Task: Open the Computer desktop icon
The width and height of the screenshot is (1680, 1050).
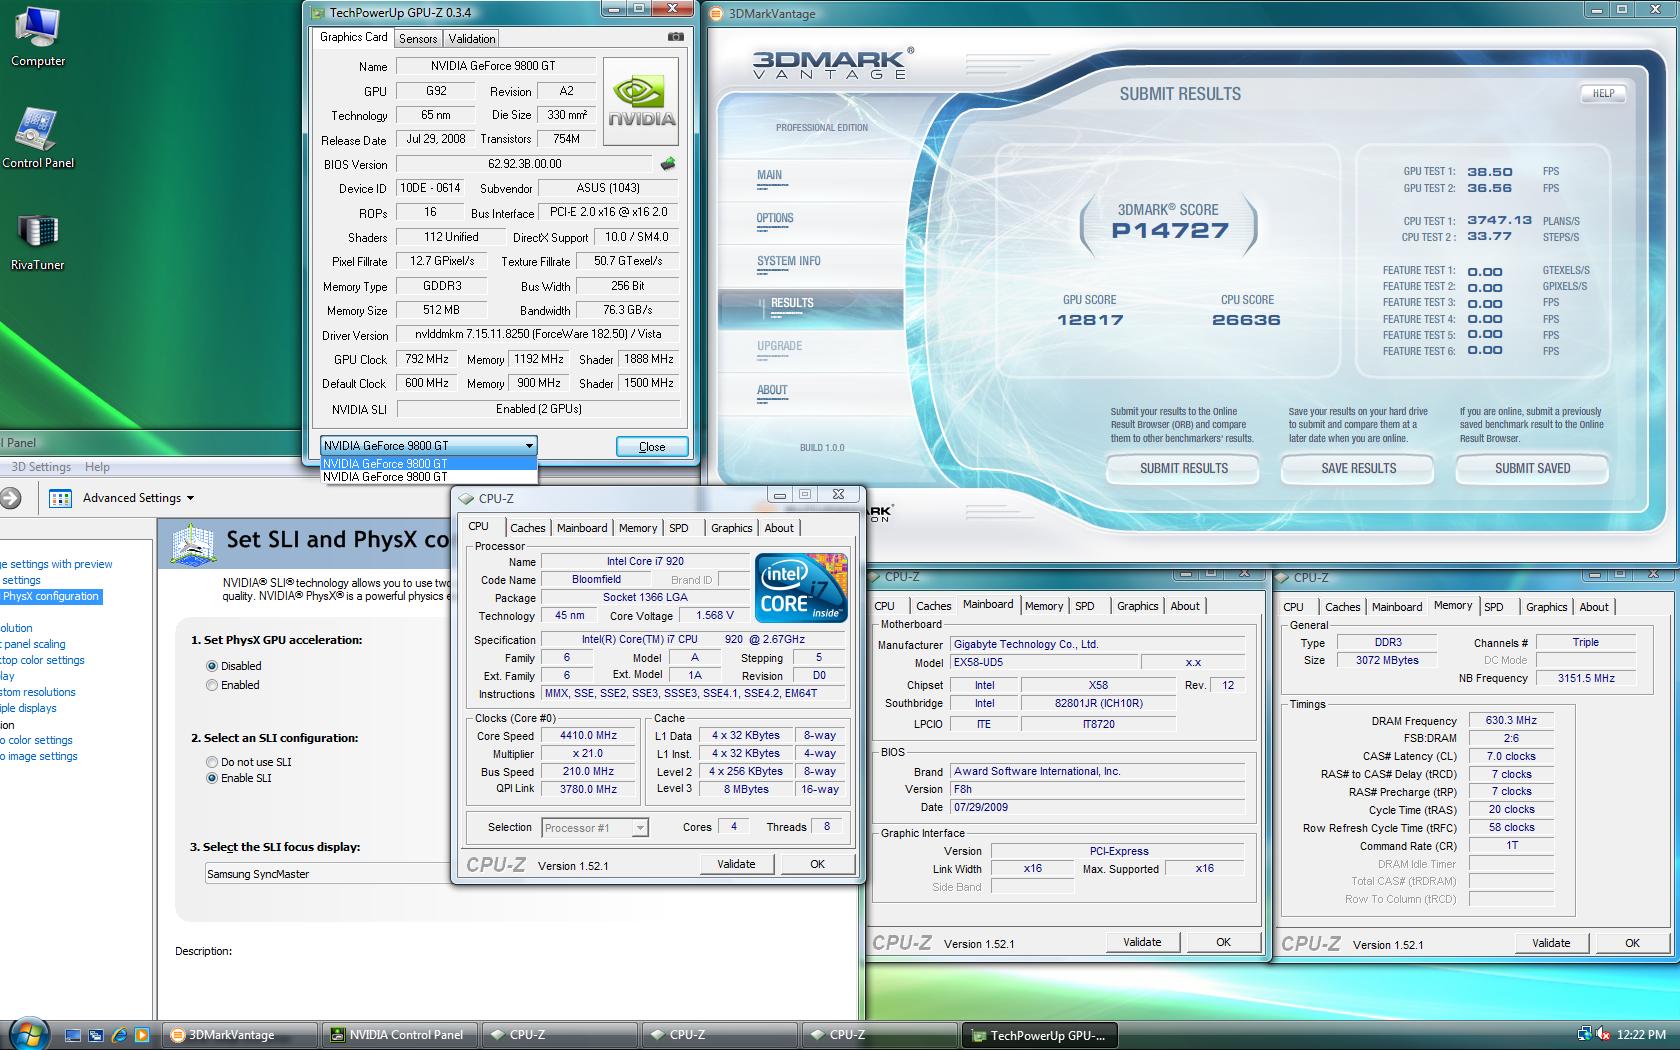Action: point(37,37)
